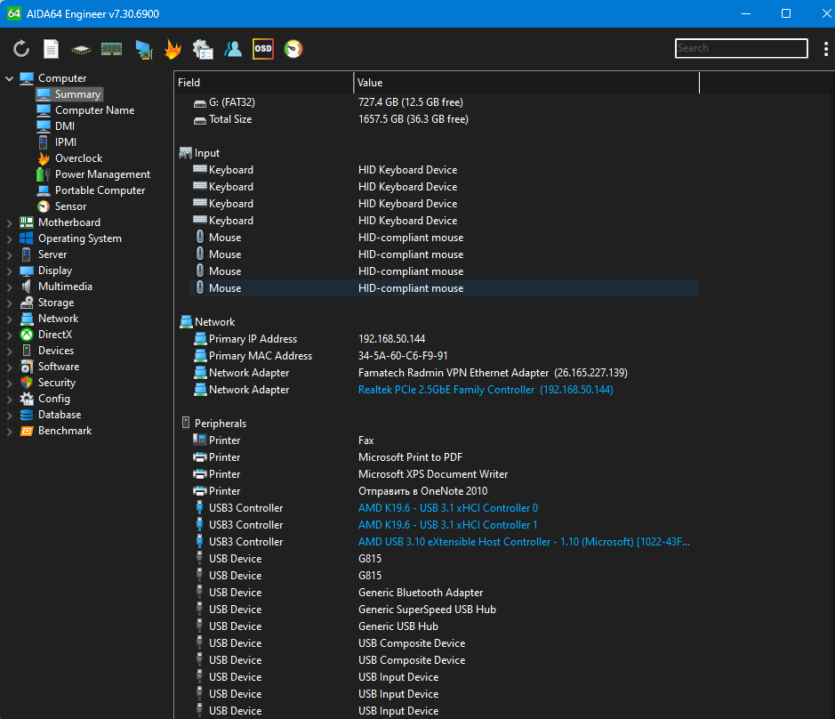835x719 pixels.
Task: Open AMD USB 3.10 eXtensible Host Controller link
Action: click(523, 542)
